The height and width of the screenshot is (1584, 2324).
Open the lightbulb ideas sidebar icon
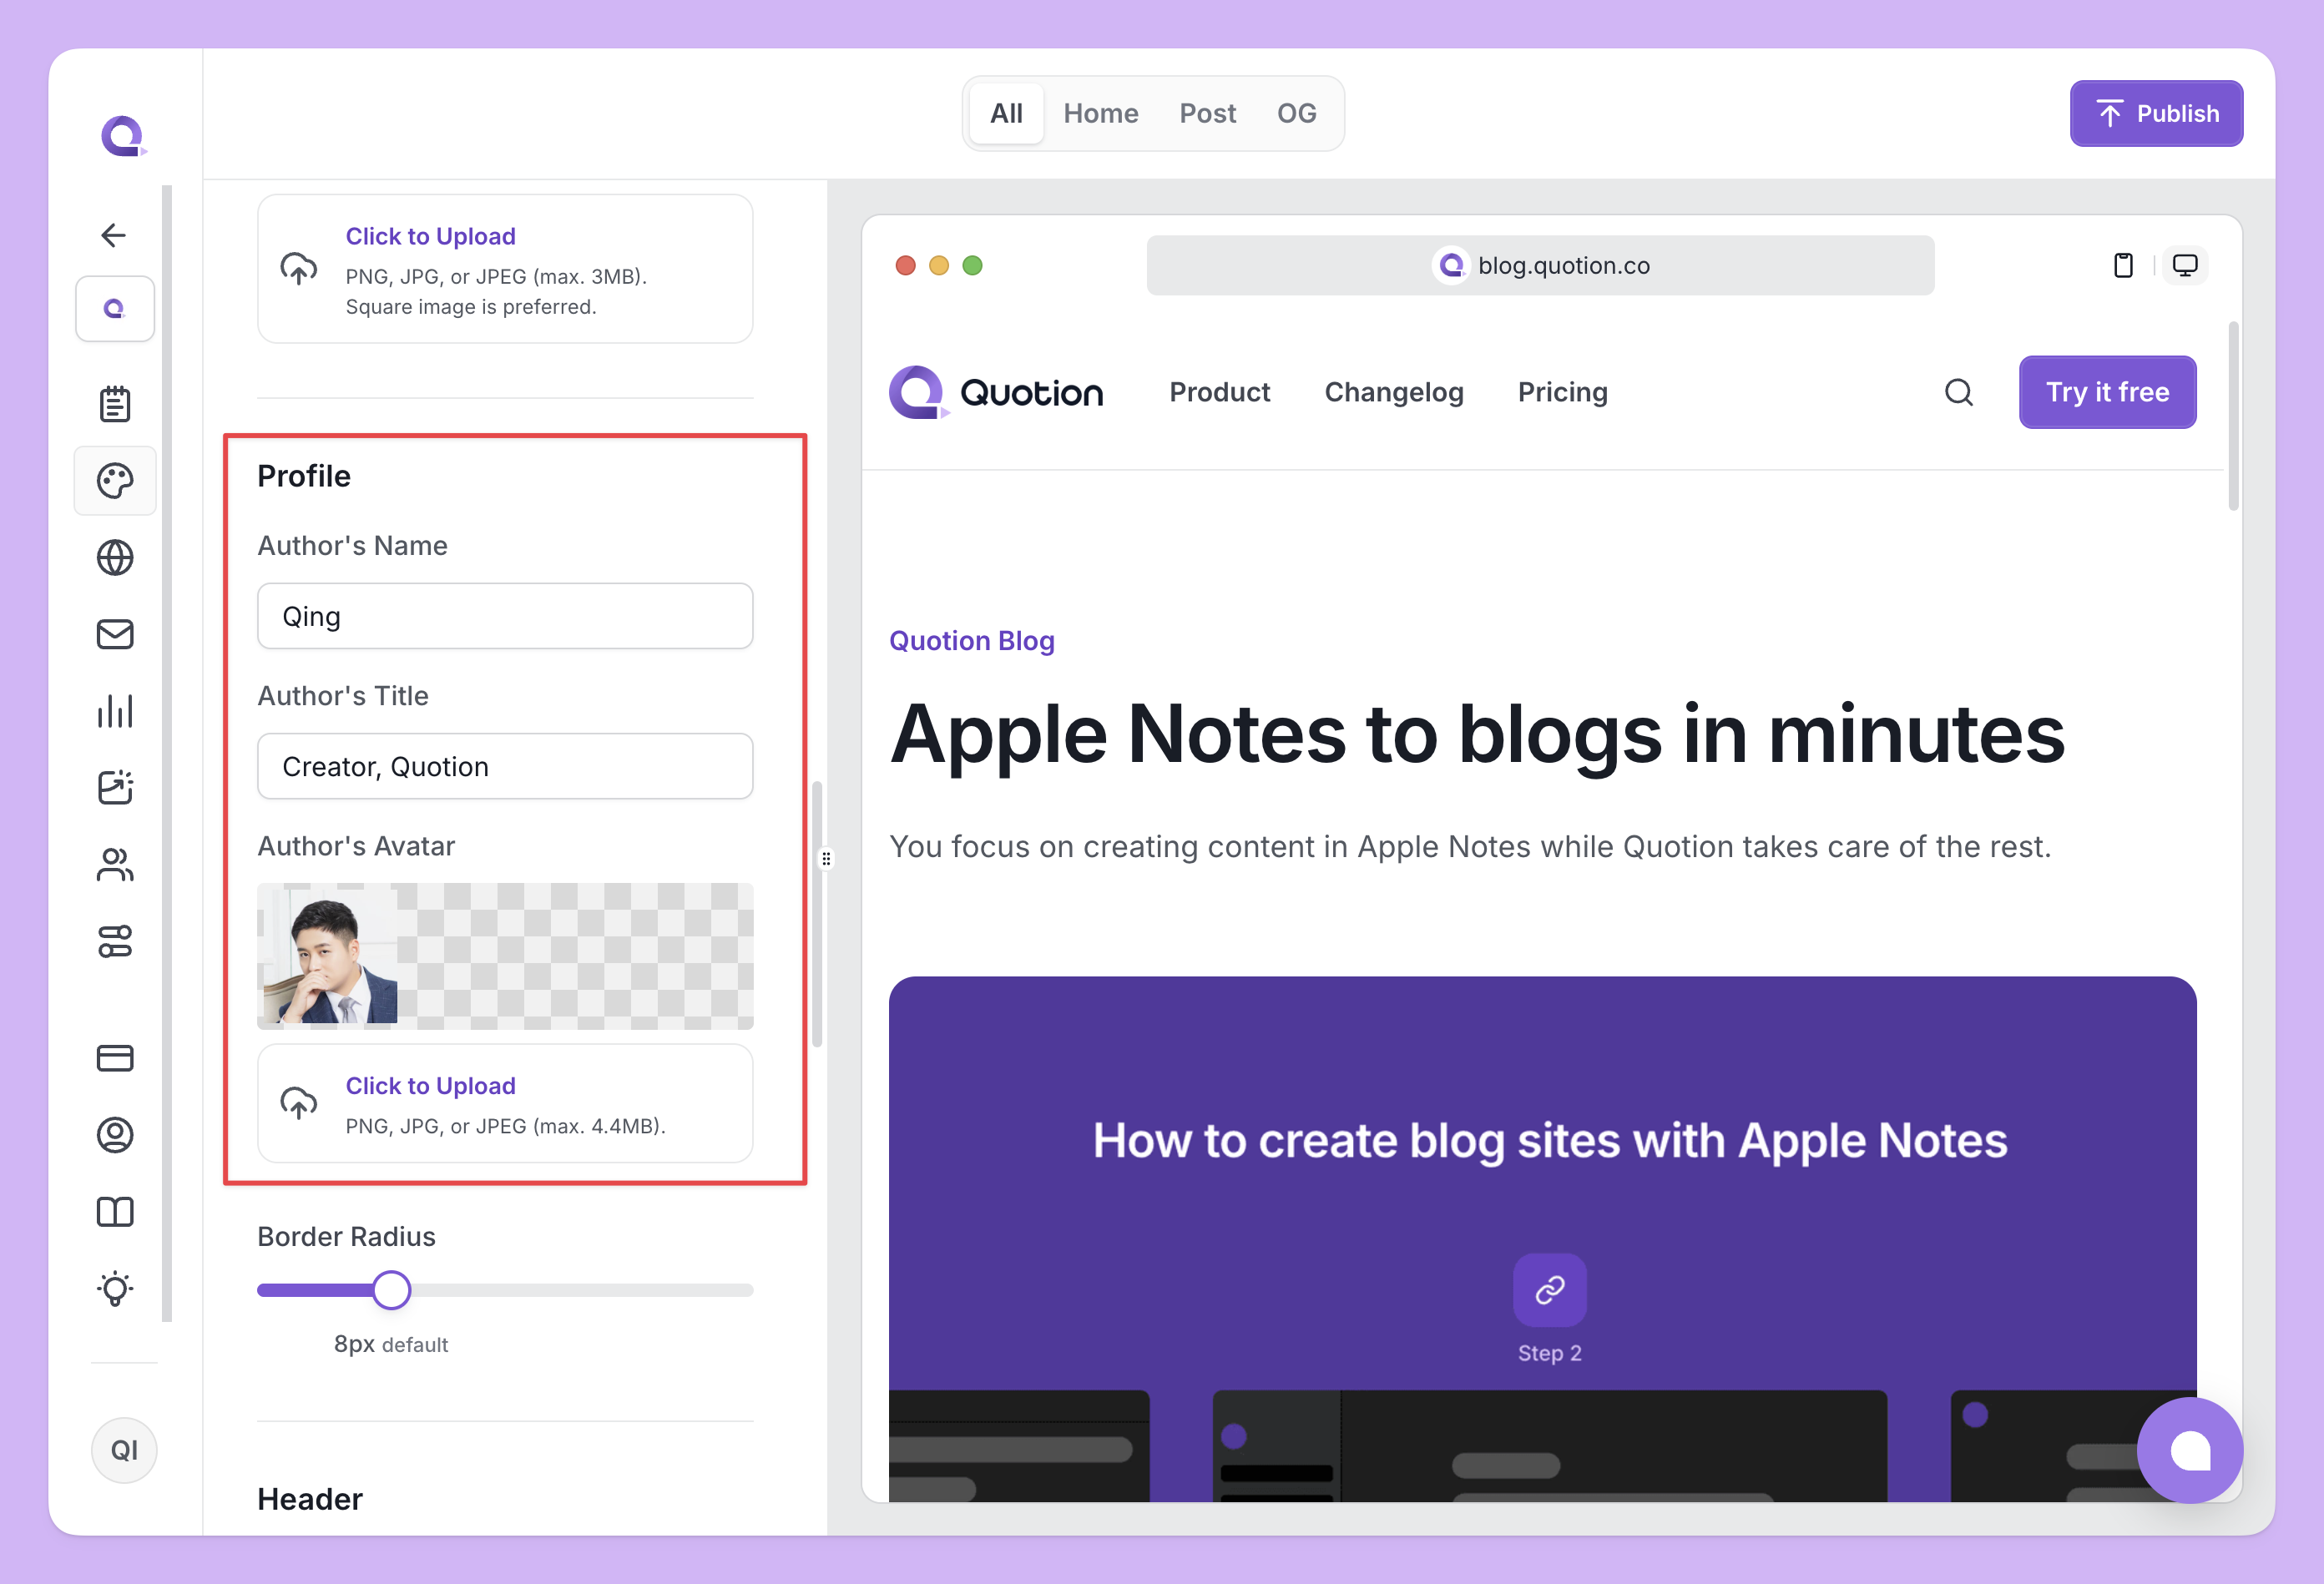tap(115, 1288)
